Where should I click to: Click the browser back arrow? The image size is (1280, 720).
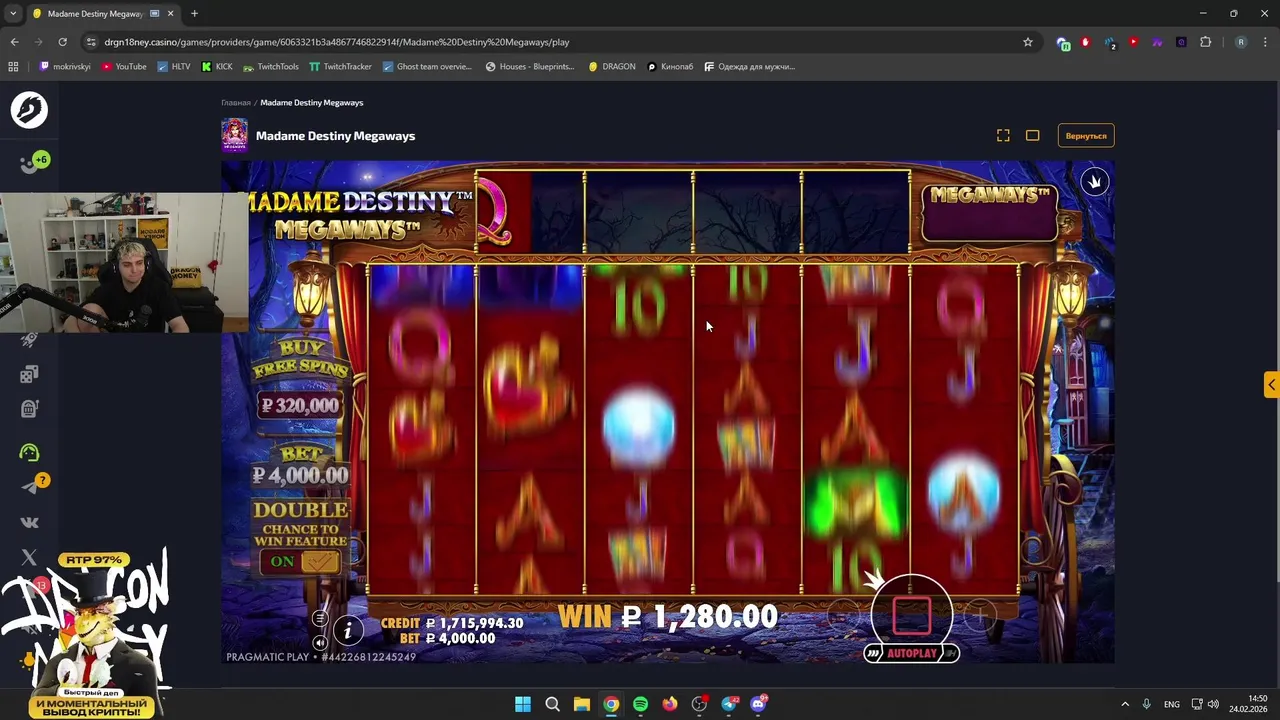pos(14,42)
